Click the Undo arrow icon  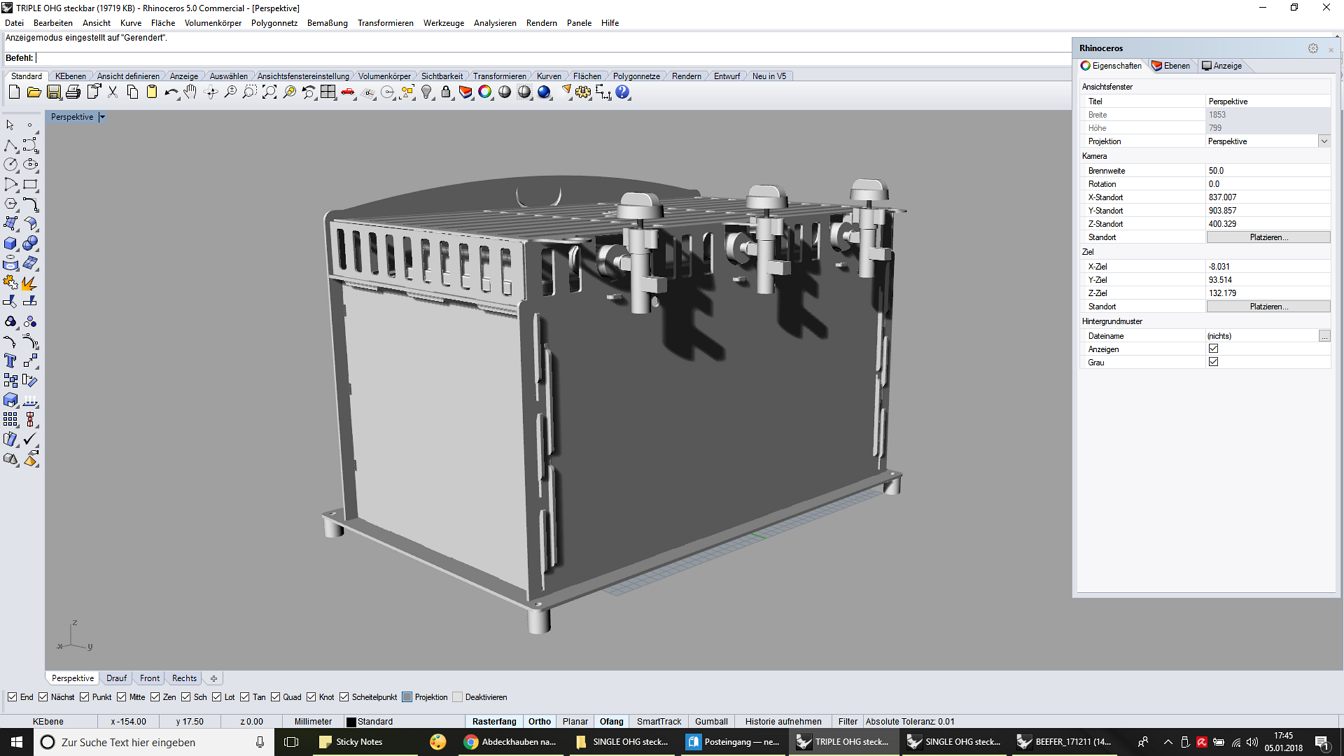[171, 92]
